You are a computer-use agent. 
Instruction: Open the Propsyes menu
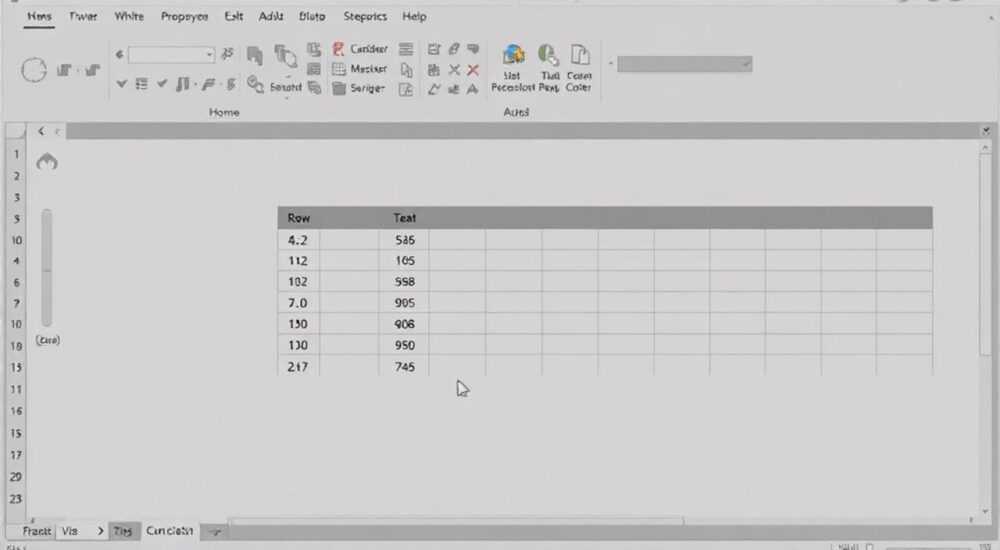[x=184, y=17]
